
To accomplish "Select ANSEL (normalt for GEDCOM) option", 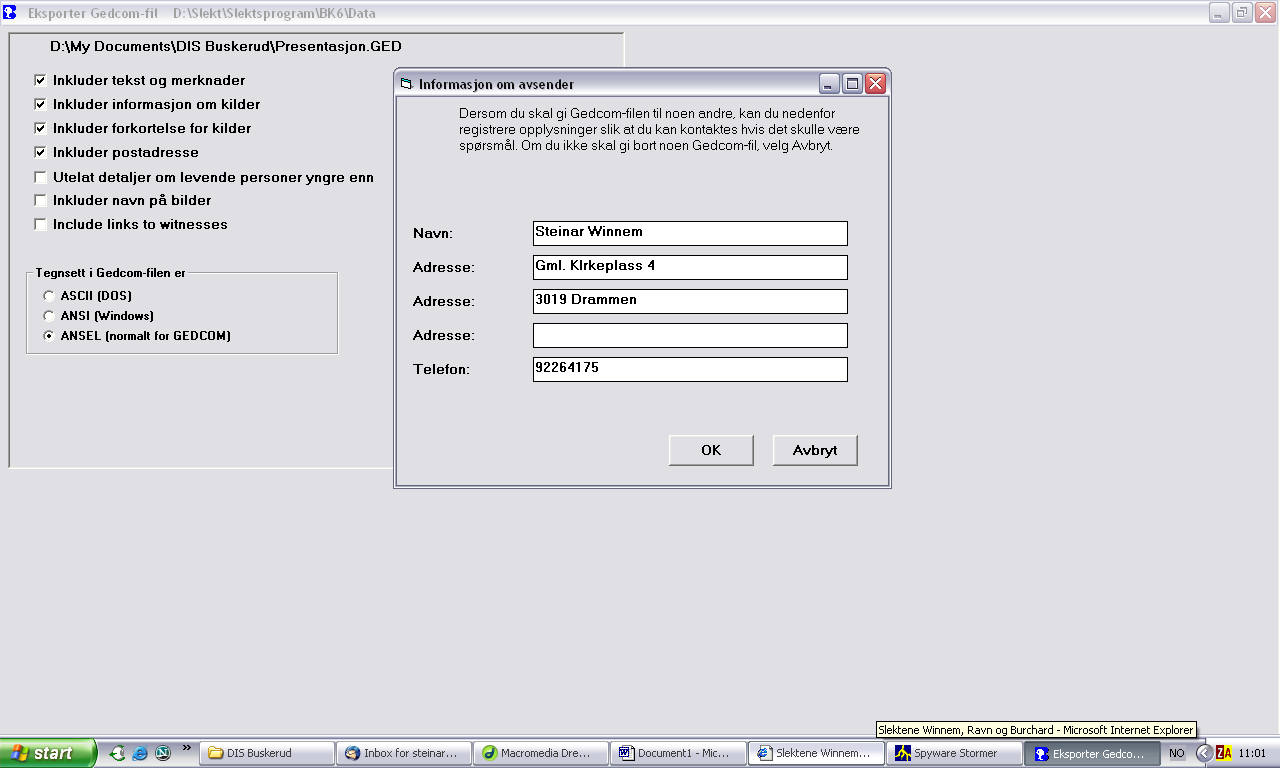I will point(49,336).
